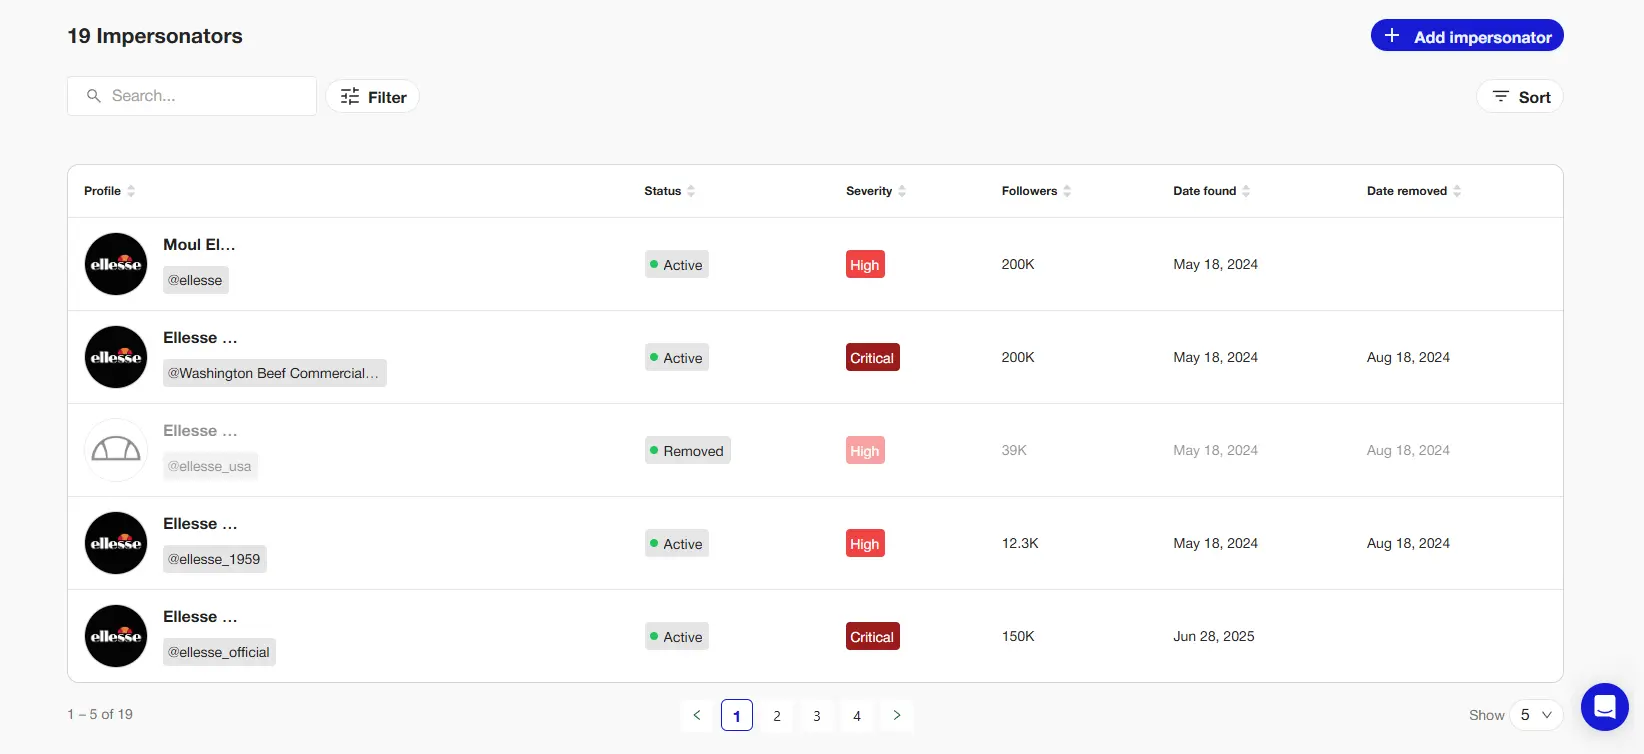Click the plus icon on Add impersonator
Image resolution: width=1644 pixels, height=754 pixels.
click(x=1391, y=36)
